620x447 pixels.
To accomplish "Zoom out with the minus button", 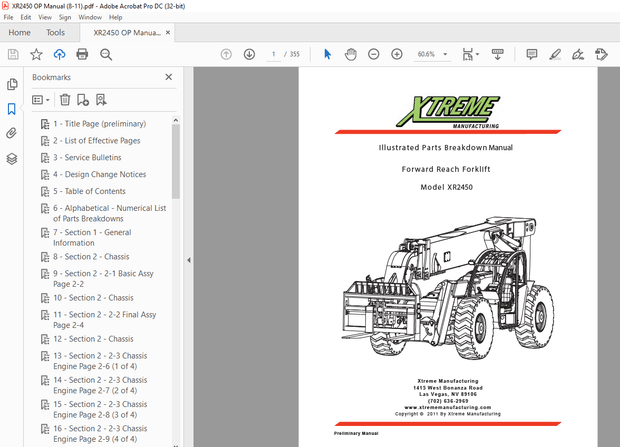I will pyautogui.click(x=373, y=54).
